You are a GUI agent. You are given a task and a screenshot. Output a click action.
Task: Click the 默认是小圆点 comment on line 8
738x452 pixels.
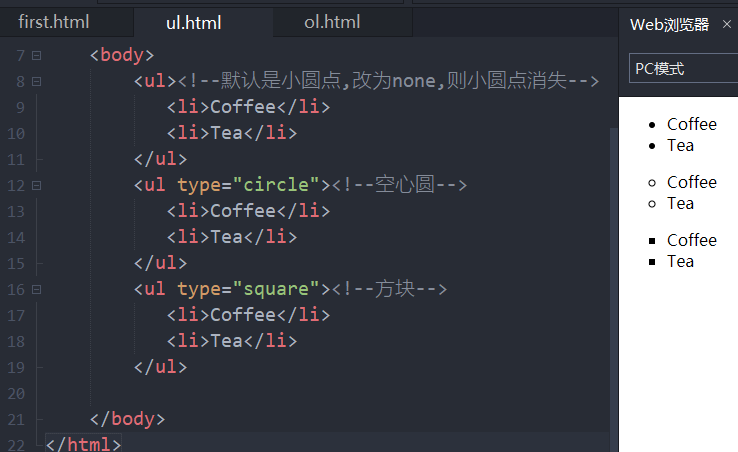[x=387, y=81]
